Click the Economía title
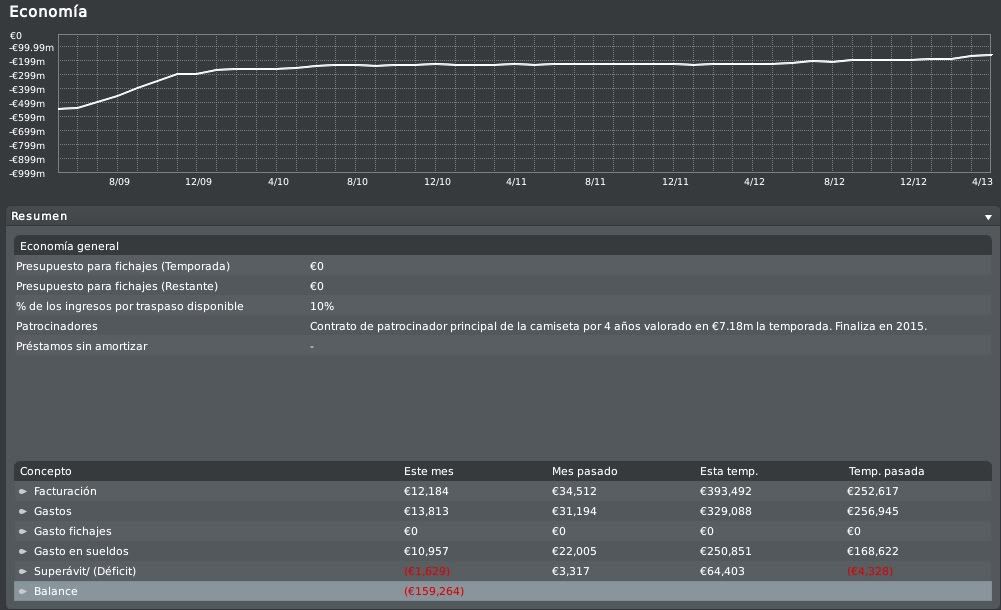Screen dimensions: 1001x610 tap(48, 11)
